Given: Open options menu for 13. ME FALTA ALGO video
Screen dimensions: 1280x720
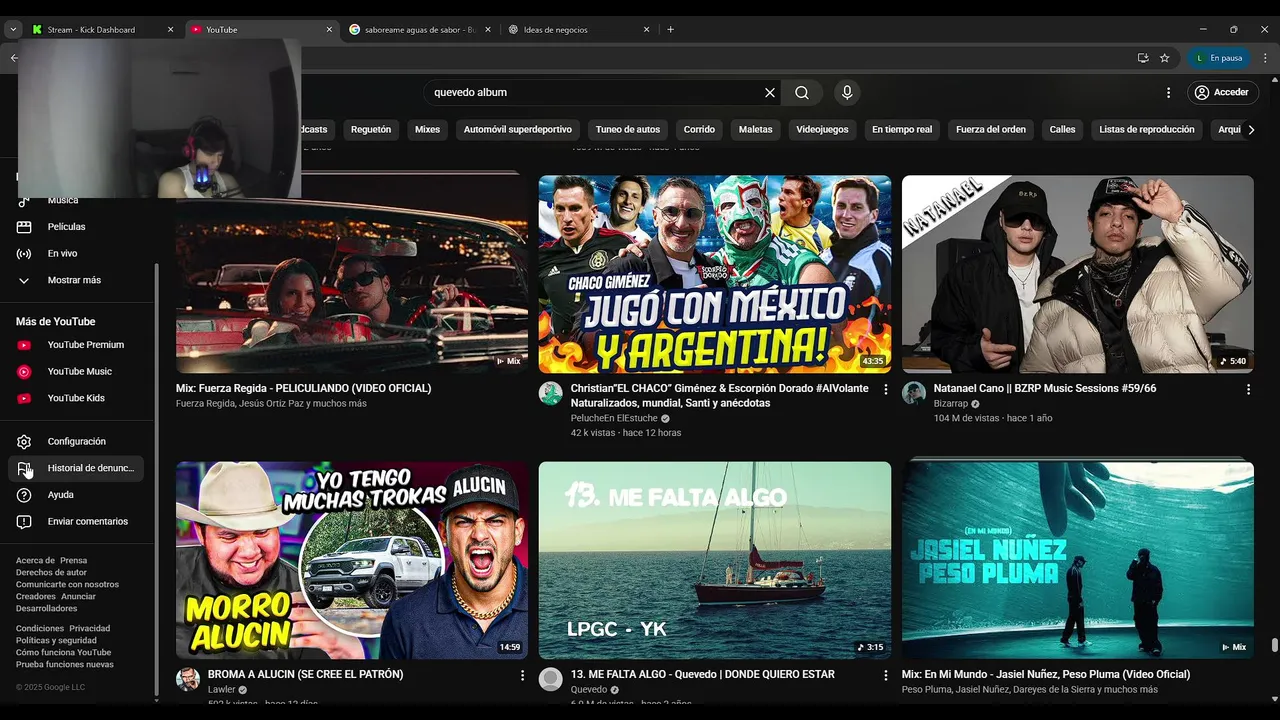Looking at the screenshot, I should pos(885,675).
